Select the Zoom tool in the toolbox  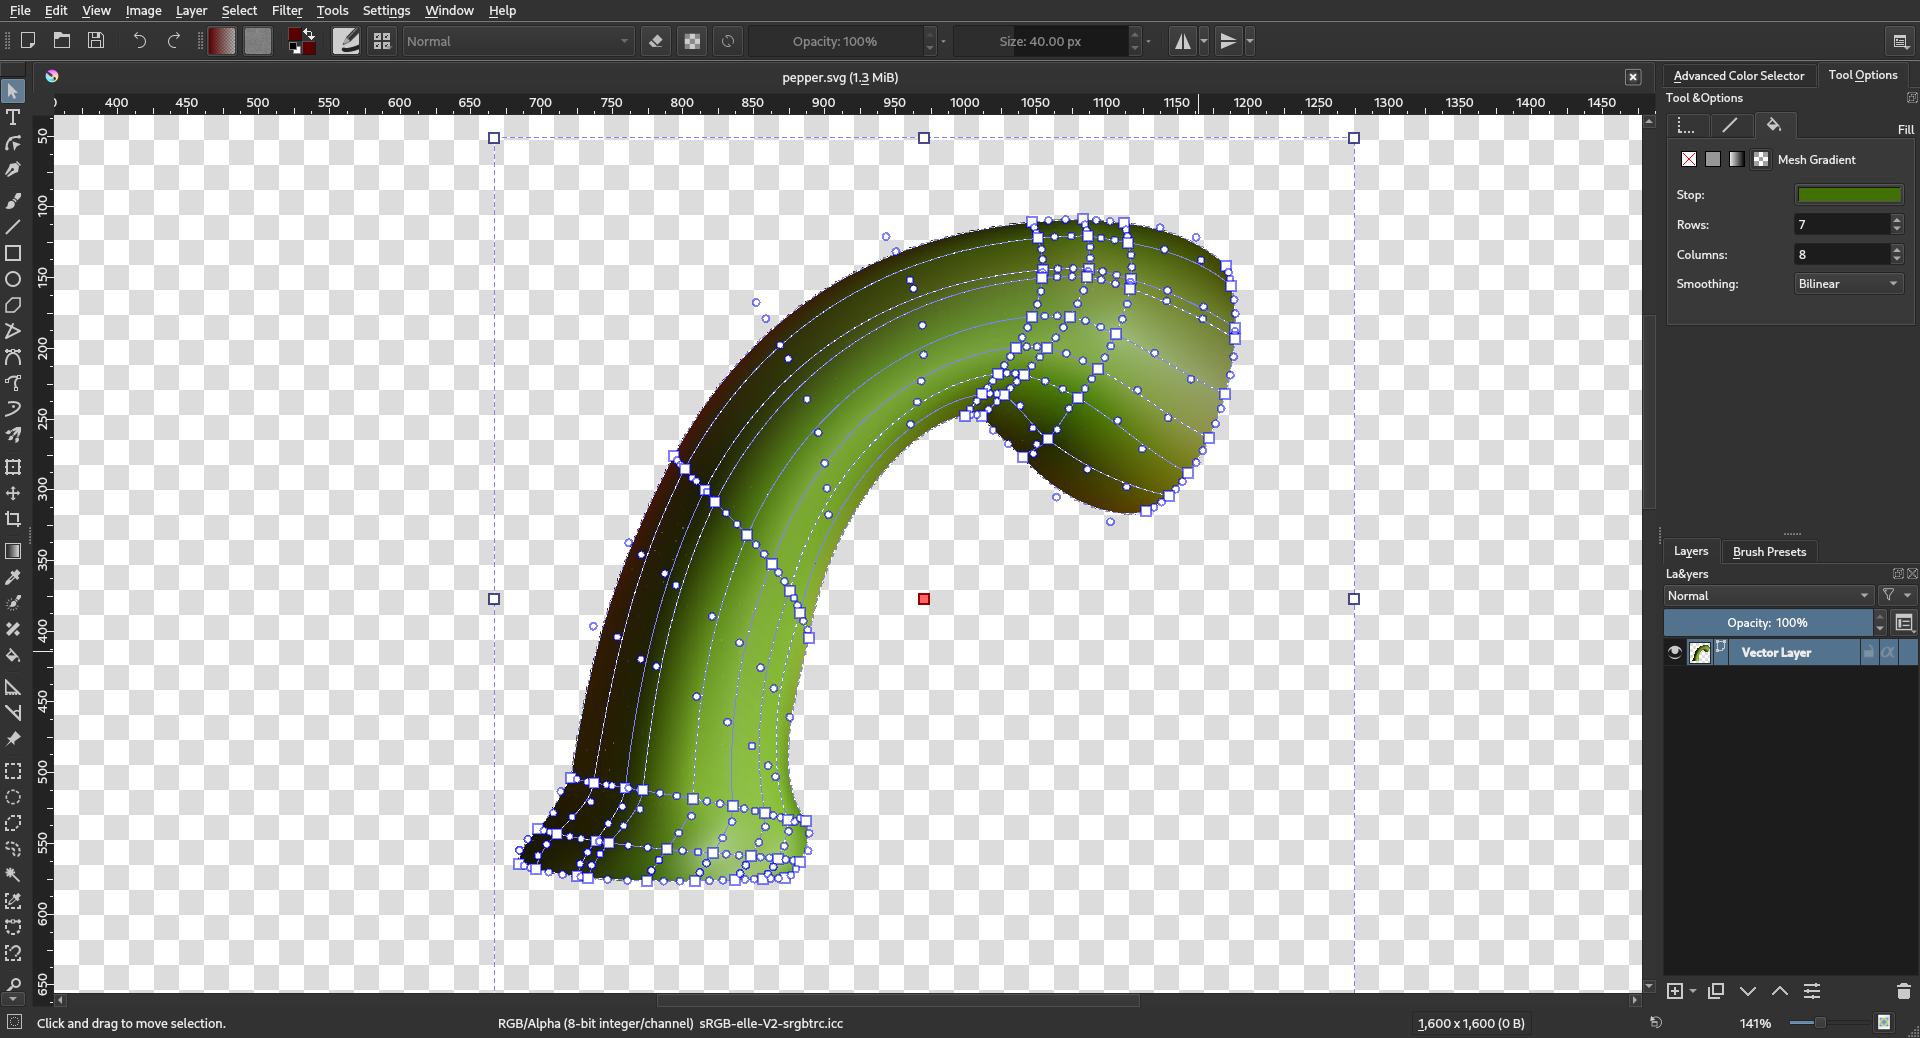[13, 984]
